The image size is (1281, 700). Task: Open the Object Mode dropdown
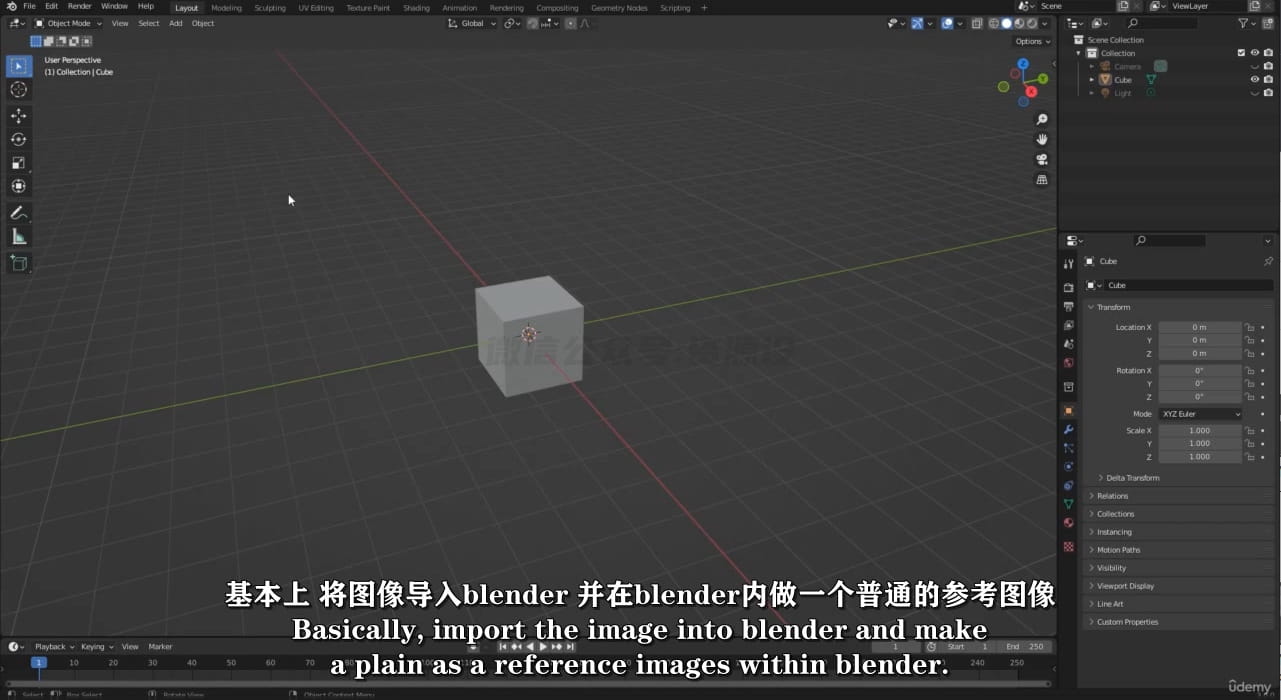click(68, 23)
